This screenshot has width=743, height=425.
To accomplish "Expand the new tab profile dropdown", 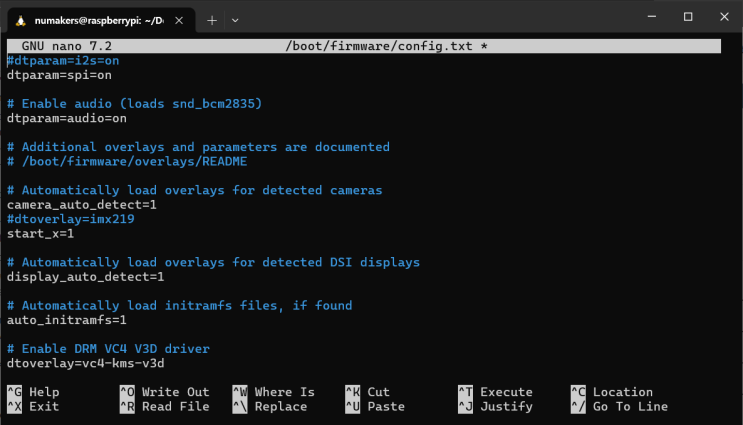I will 235,20.
